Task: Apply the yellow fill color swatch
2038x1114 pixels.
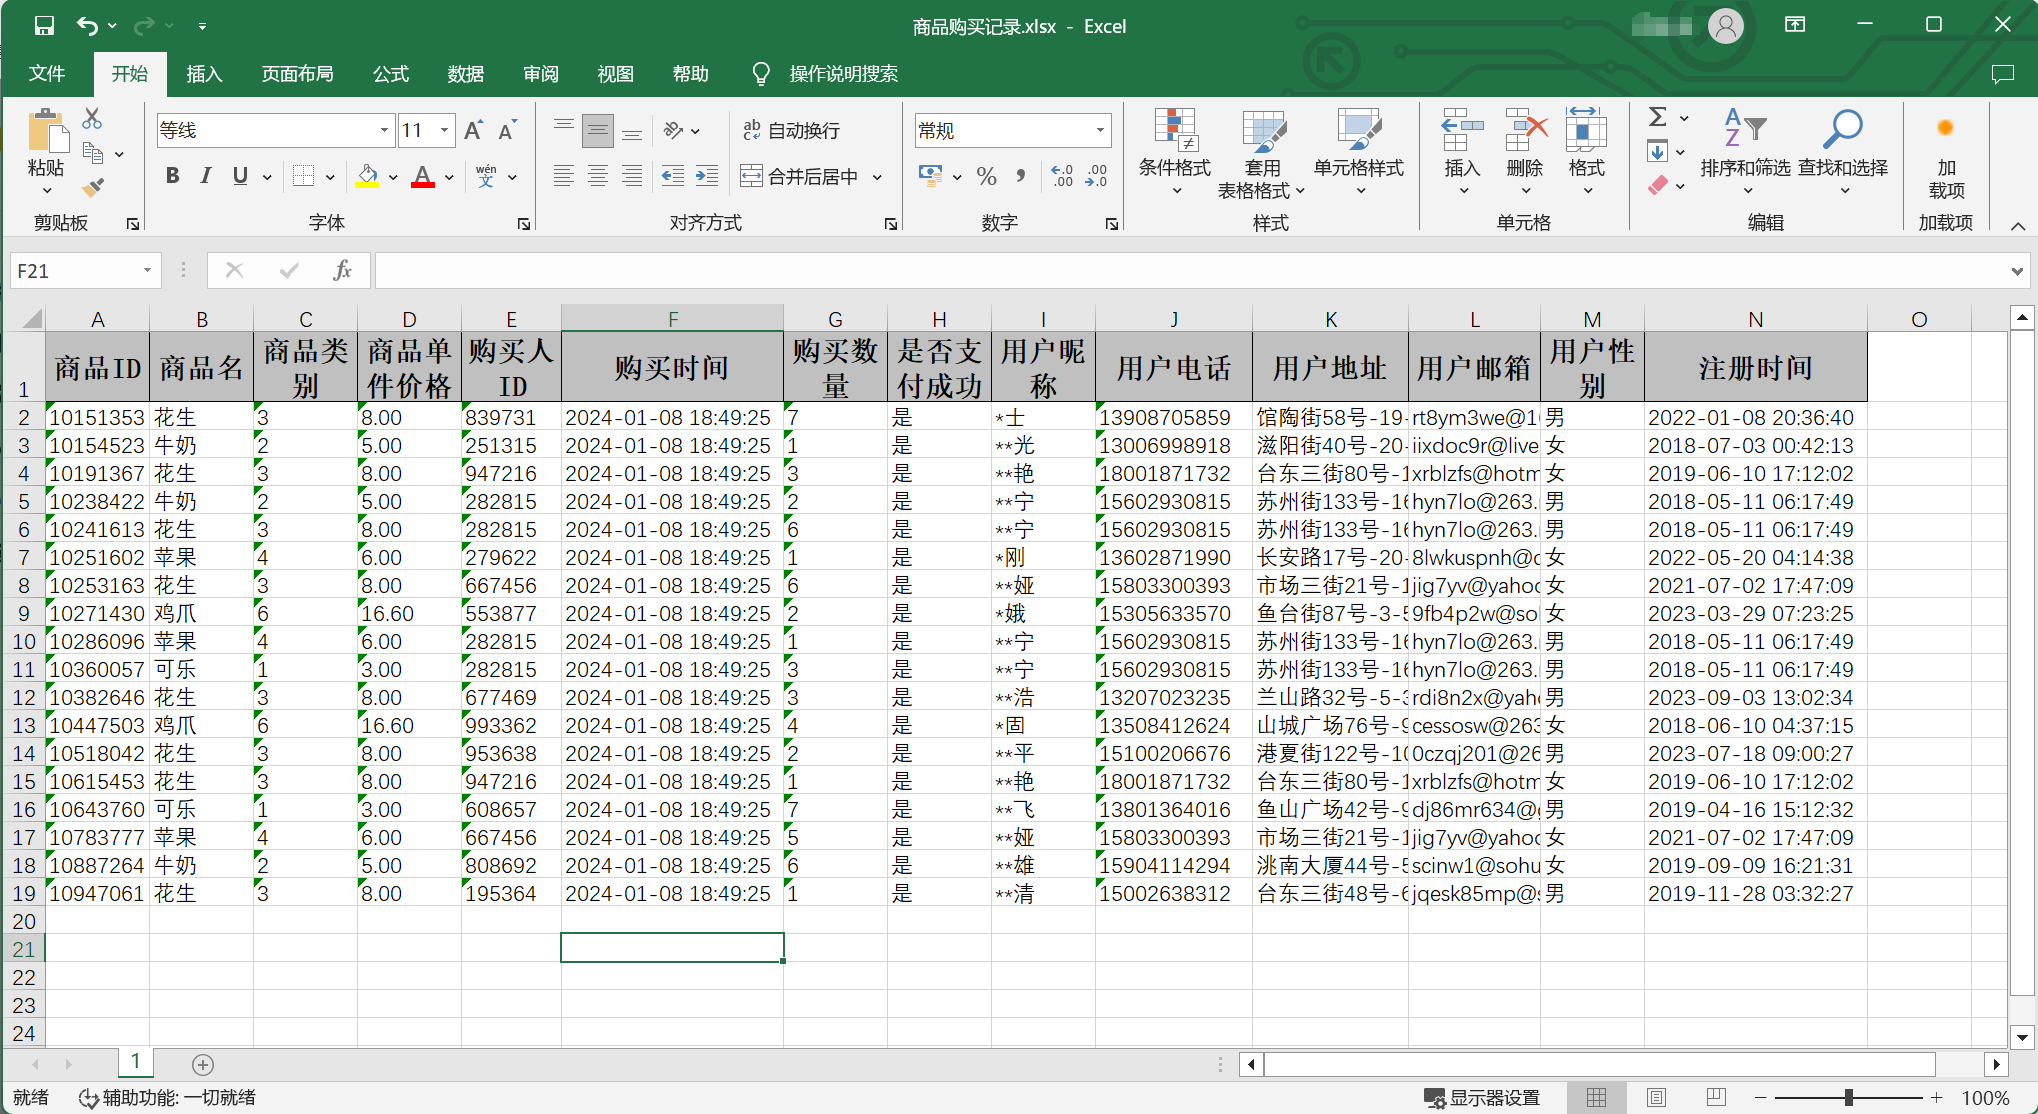Action: tap(368, 177)
